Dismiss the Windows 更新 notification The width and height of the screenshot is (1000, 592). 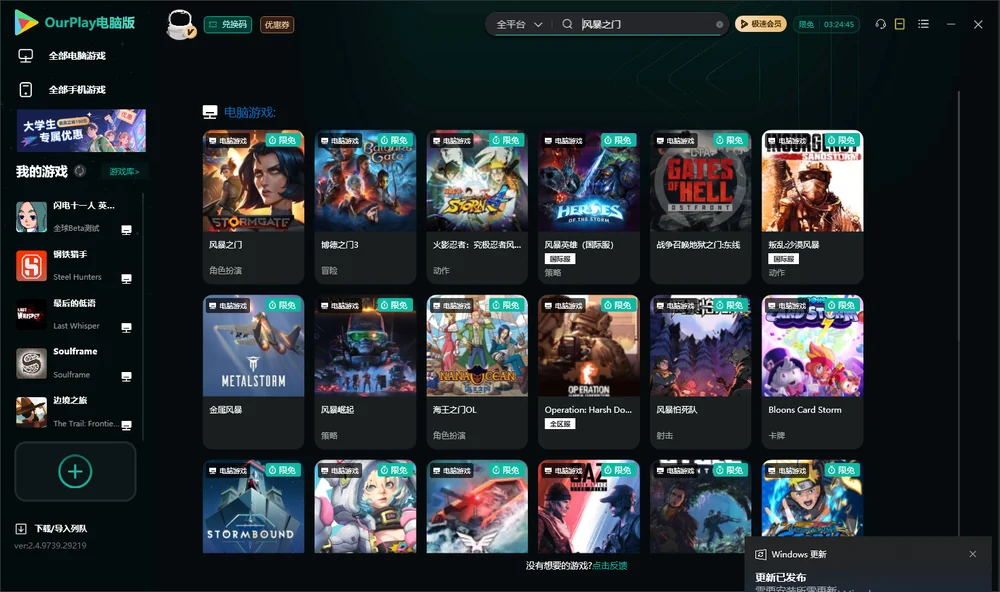point(973,554)
